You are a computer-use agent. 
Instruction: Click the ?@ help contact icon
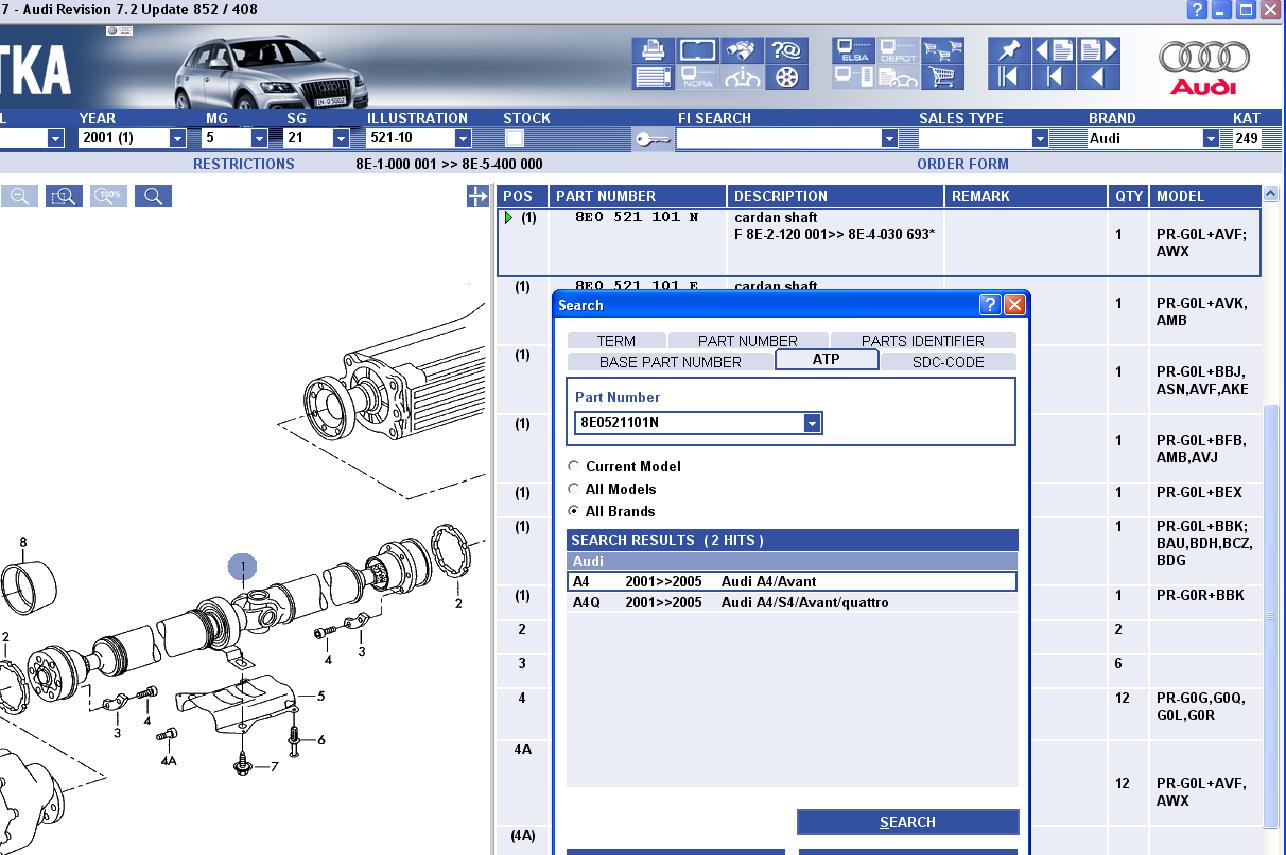[787, 50]
